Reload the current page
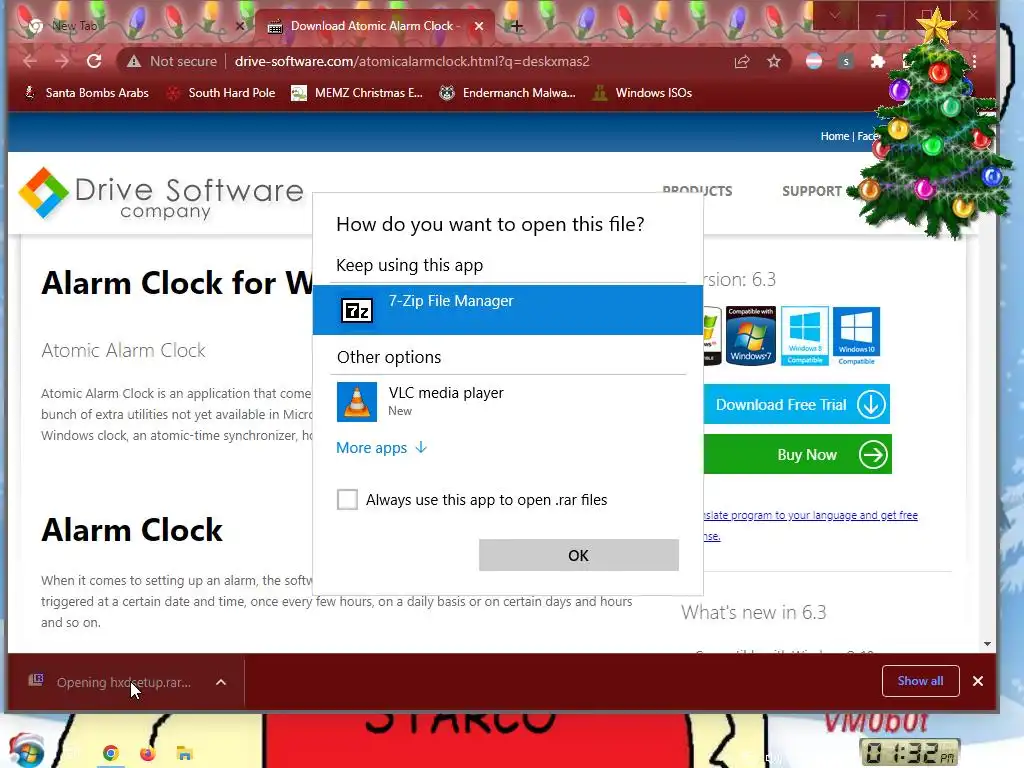This screenshot has height=768, width=1024. (x=94, y=61)
